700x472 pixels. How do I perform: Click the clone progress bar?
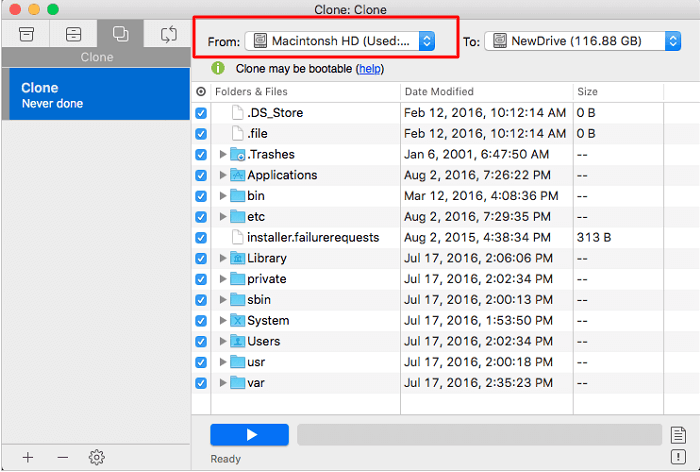point(479,435)
